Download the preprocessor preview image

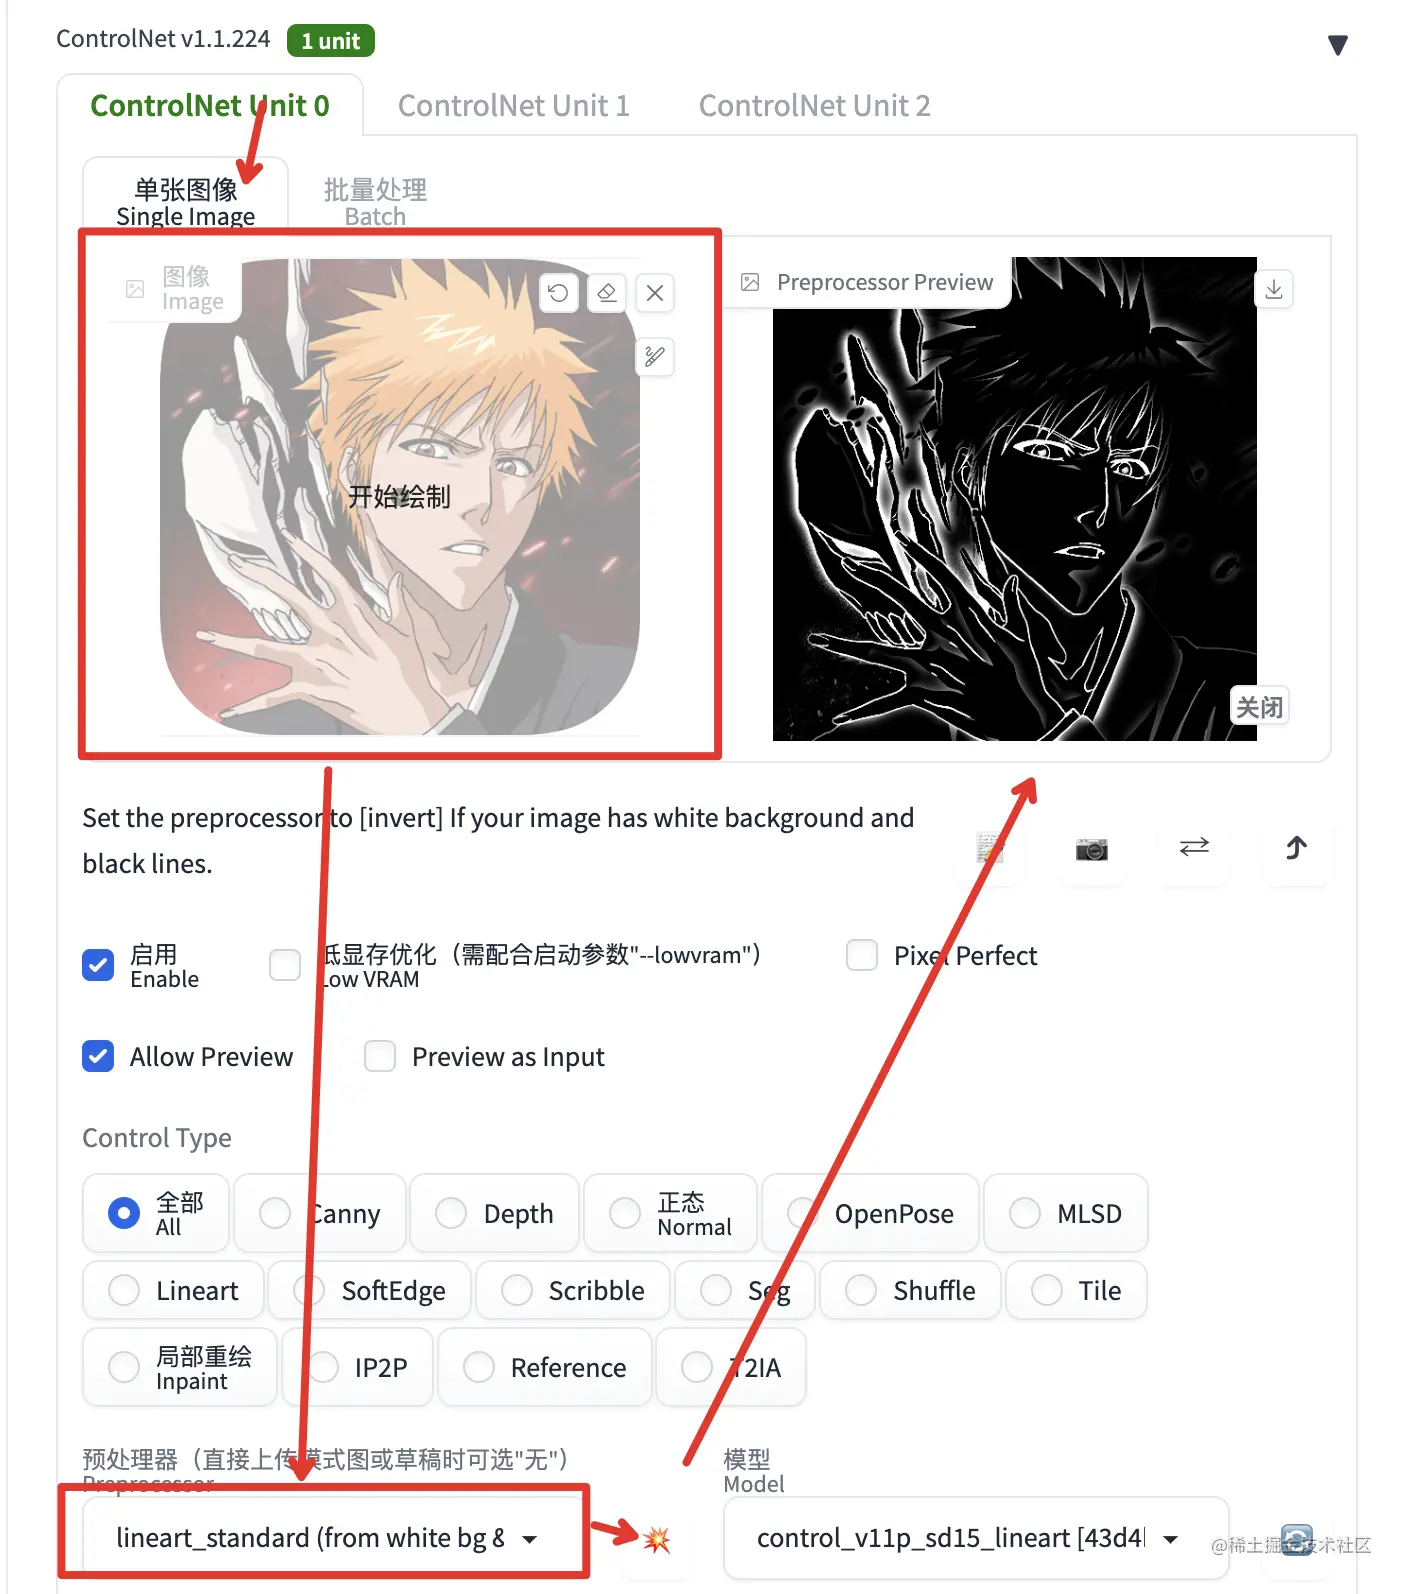(1274, 289)
